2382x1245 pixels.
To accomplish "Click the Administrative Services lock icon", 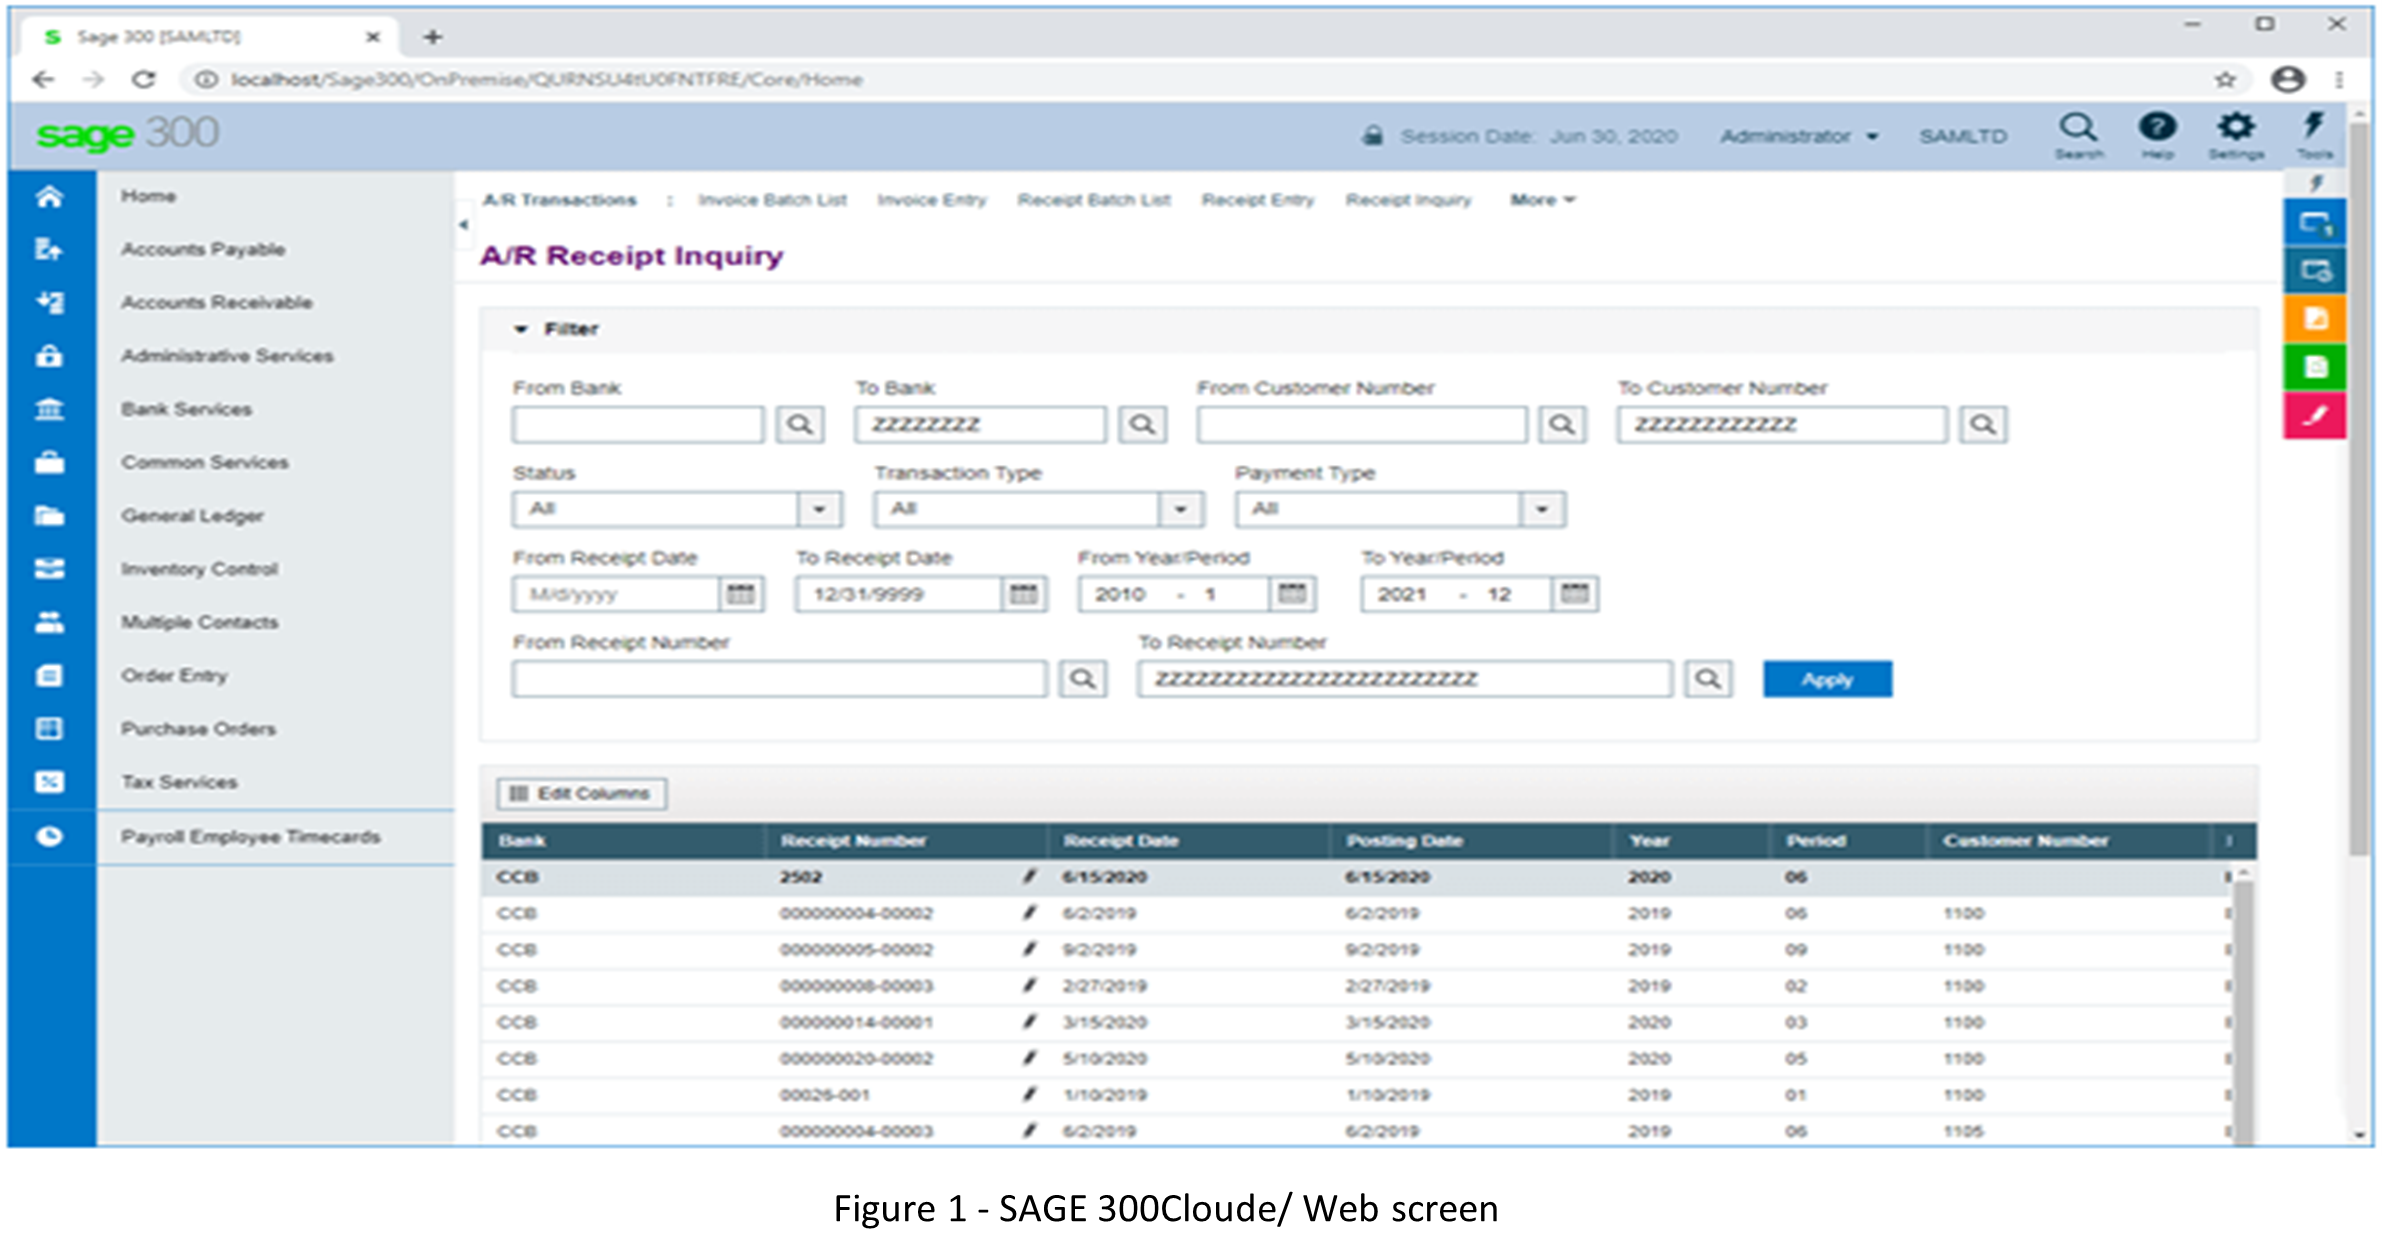I will click(49, 355).
